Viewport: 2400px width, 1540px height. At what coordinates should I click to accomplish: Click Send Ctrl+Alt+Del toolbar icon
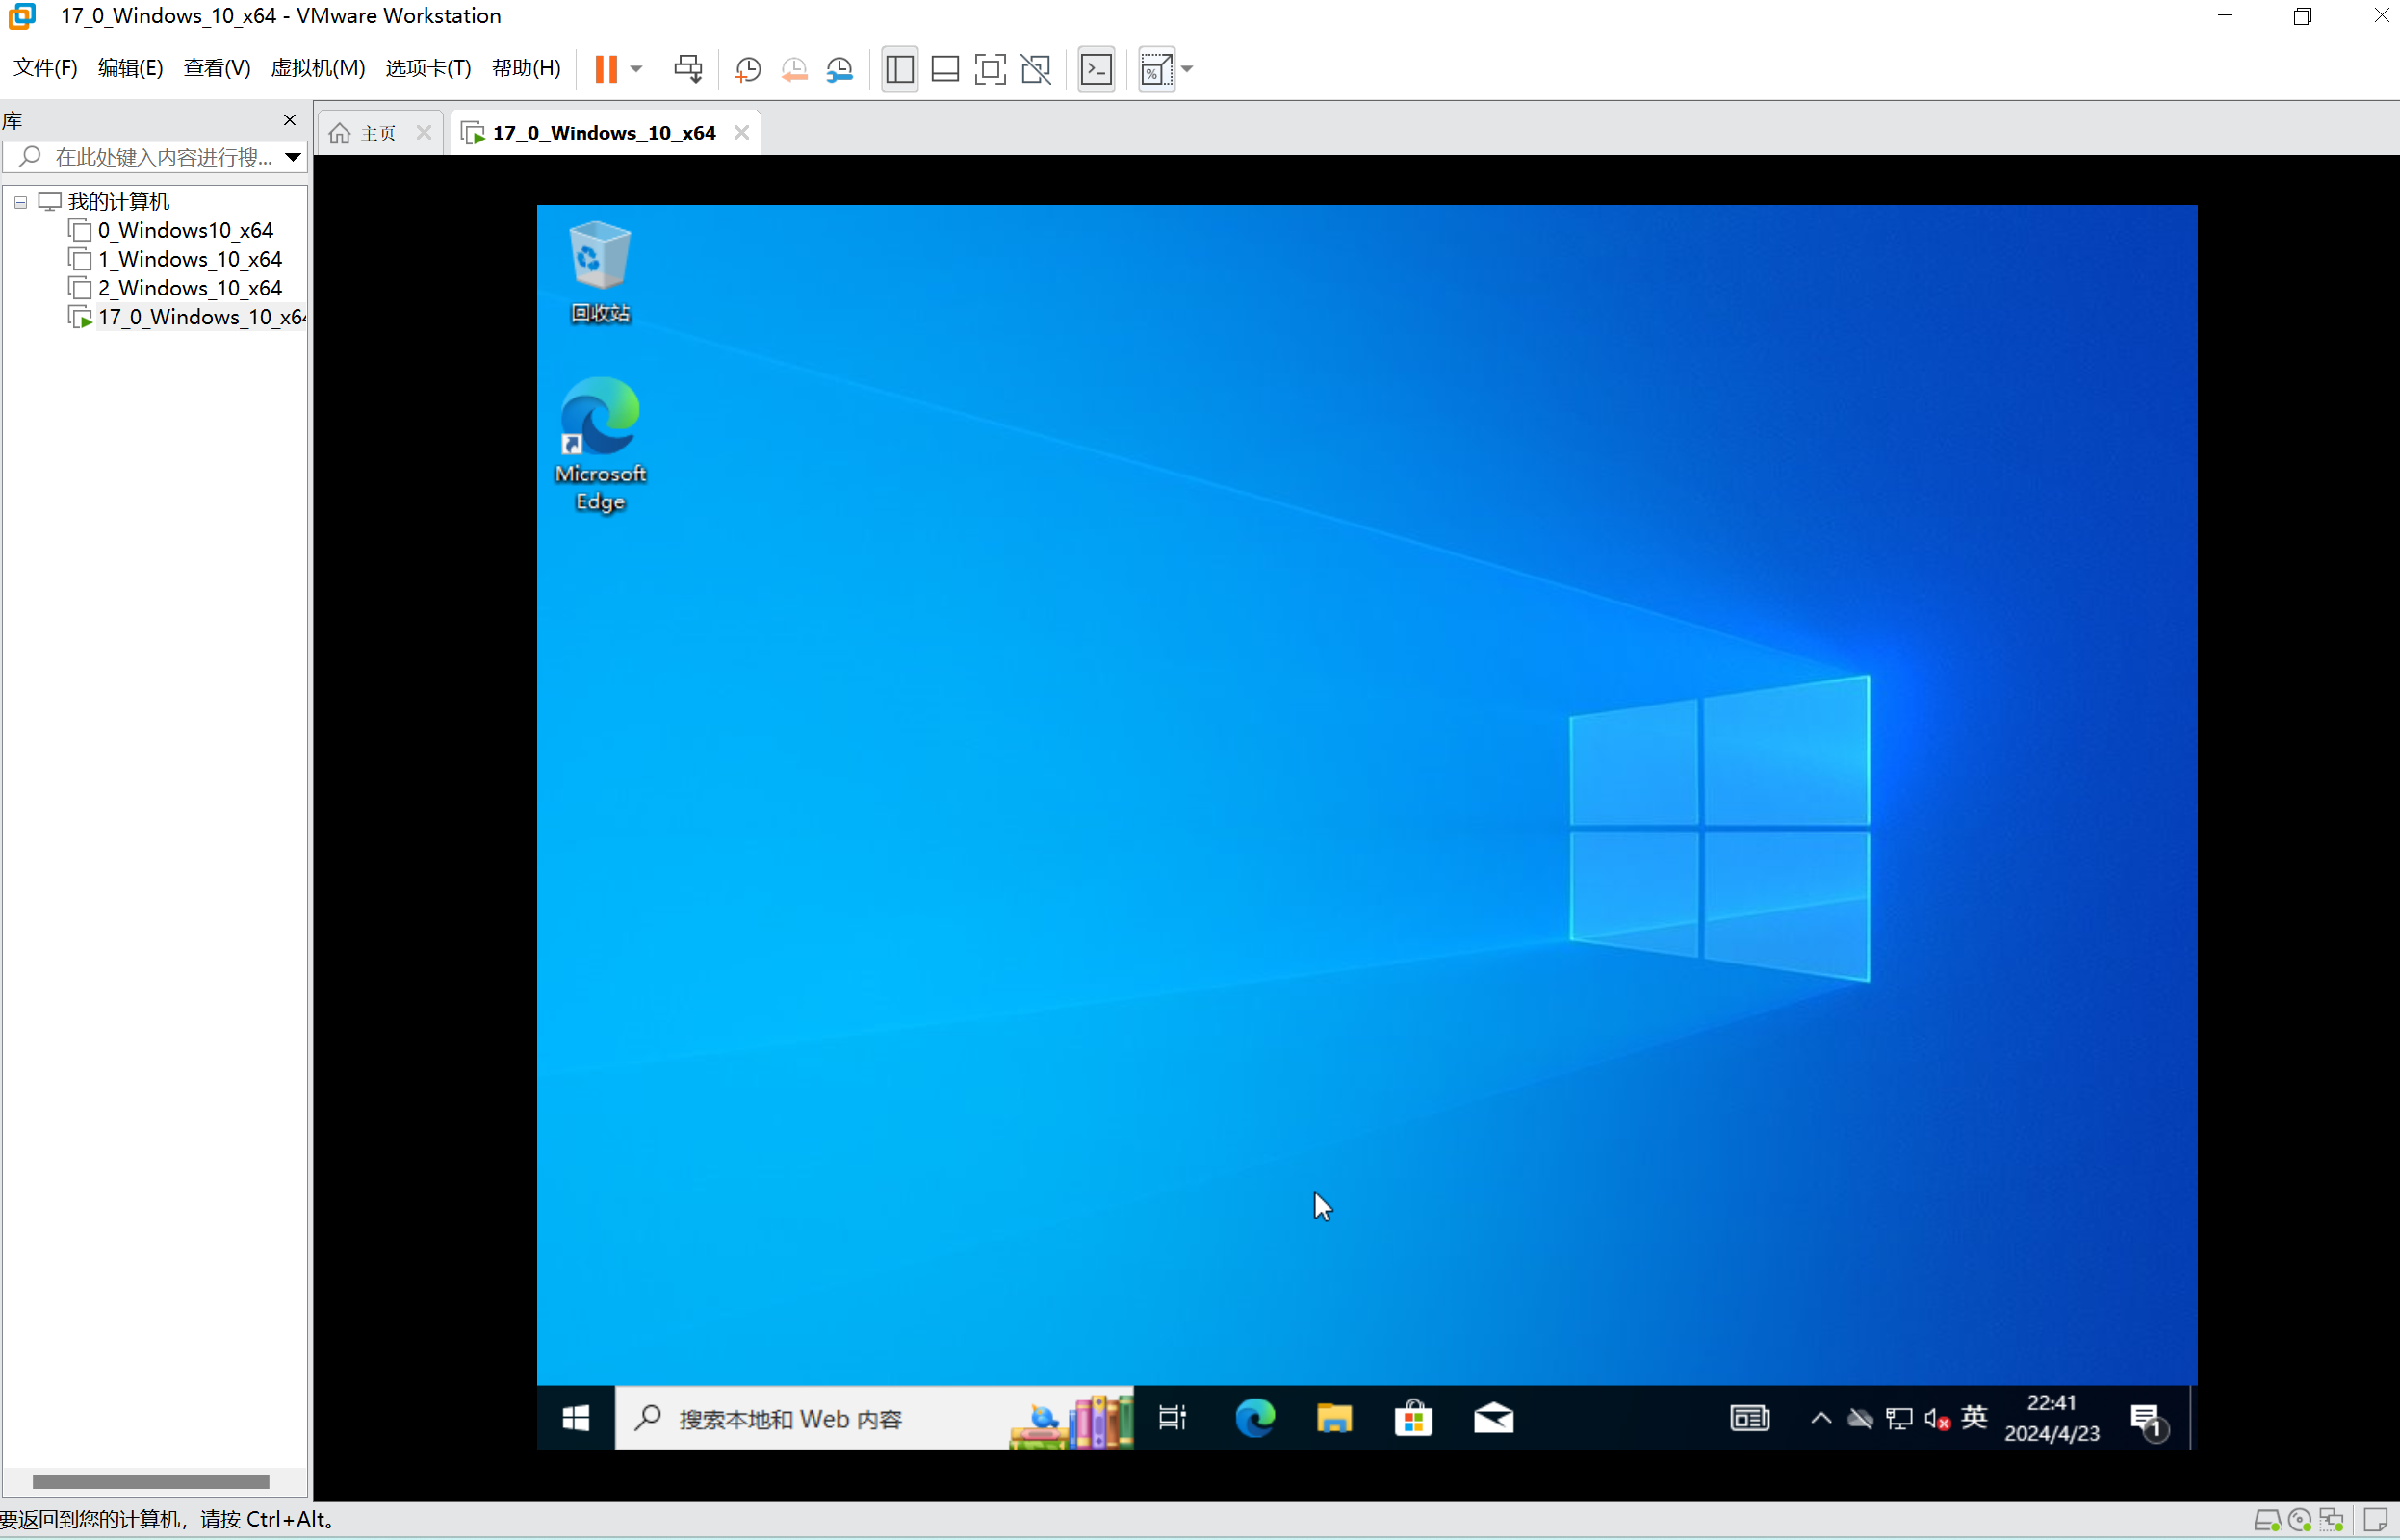click(688, 69)
